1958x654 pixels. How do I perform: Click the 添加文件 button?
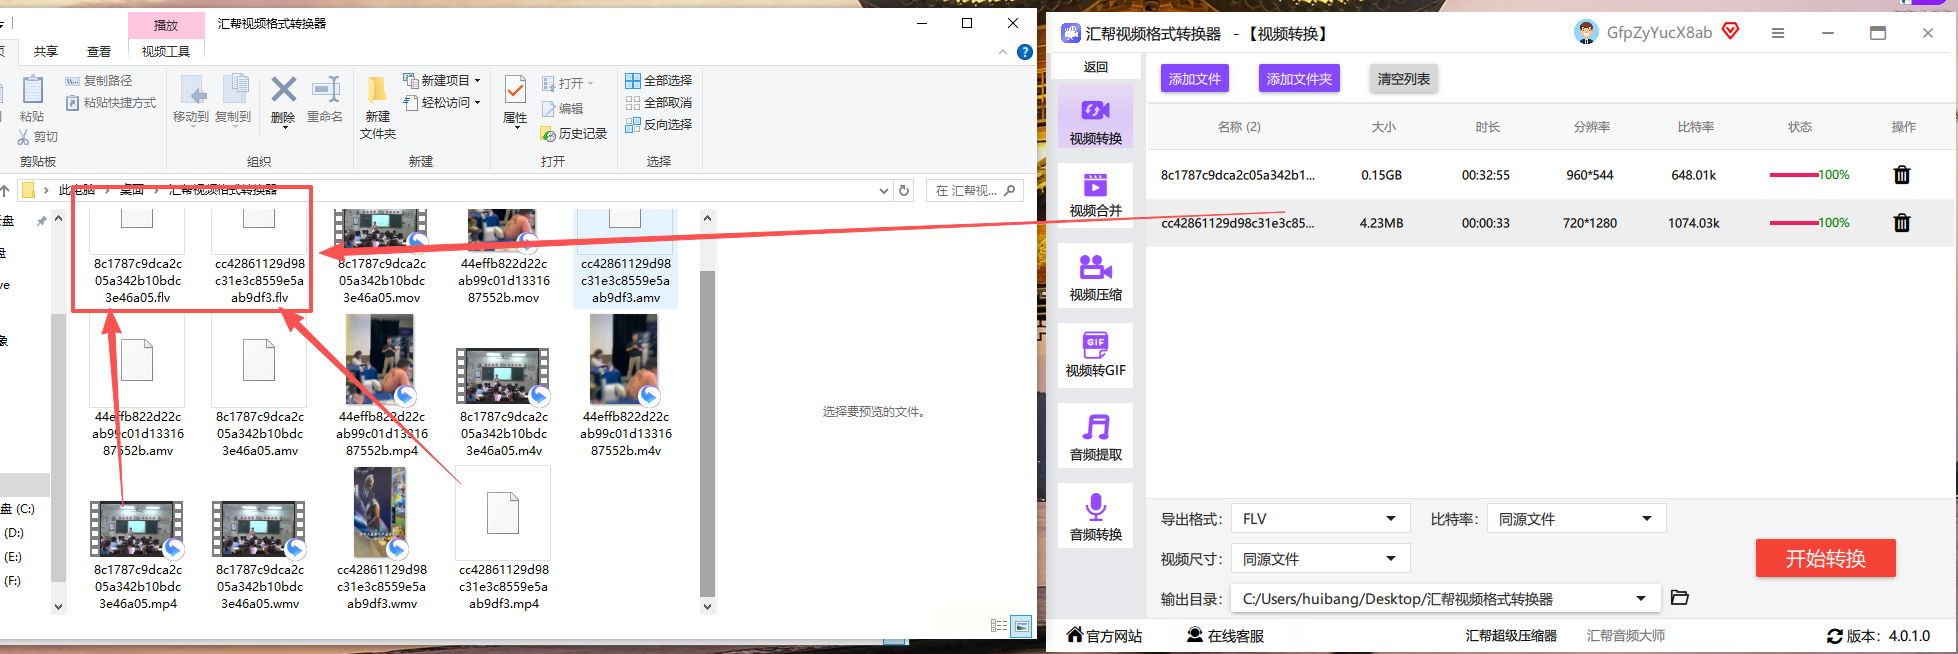(1195, 79)
